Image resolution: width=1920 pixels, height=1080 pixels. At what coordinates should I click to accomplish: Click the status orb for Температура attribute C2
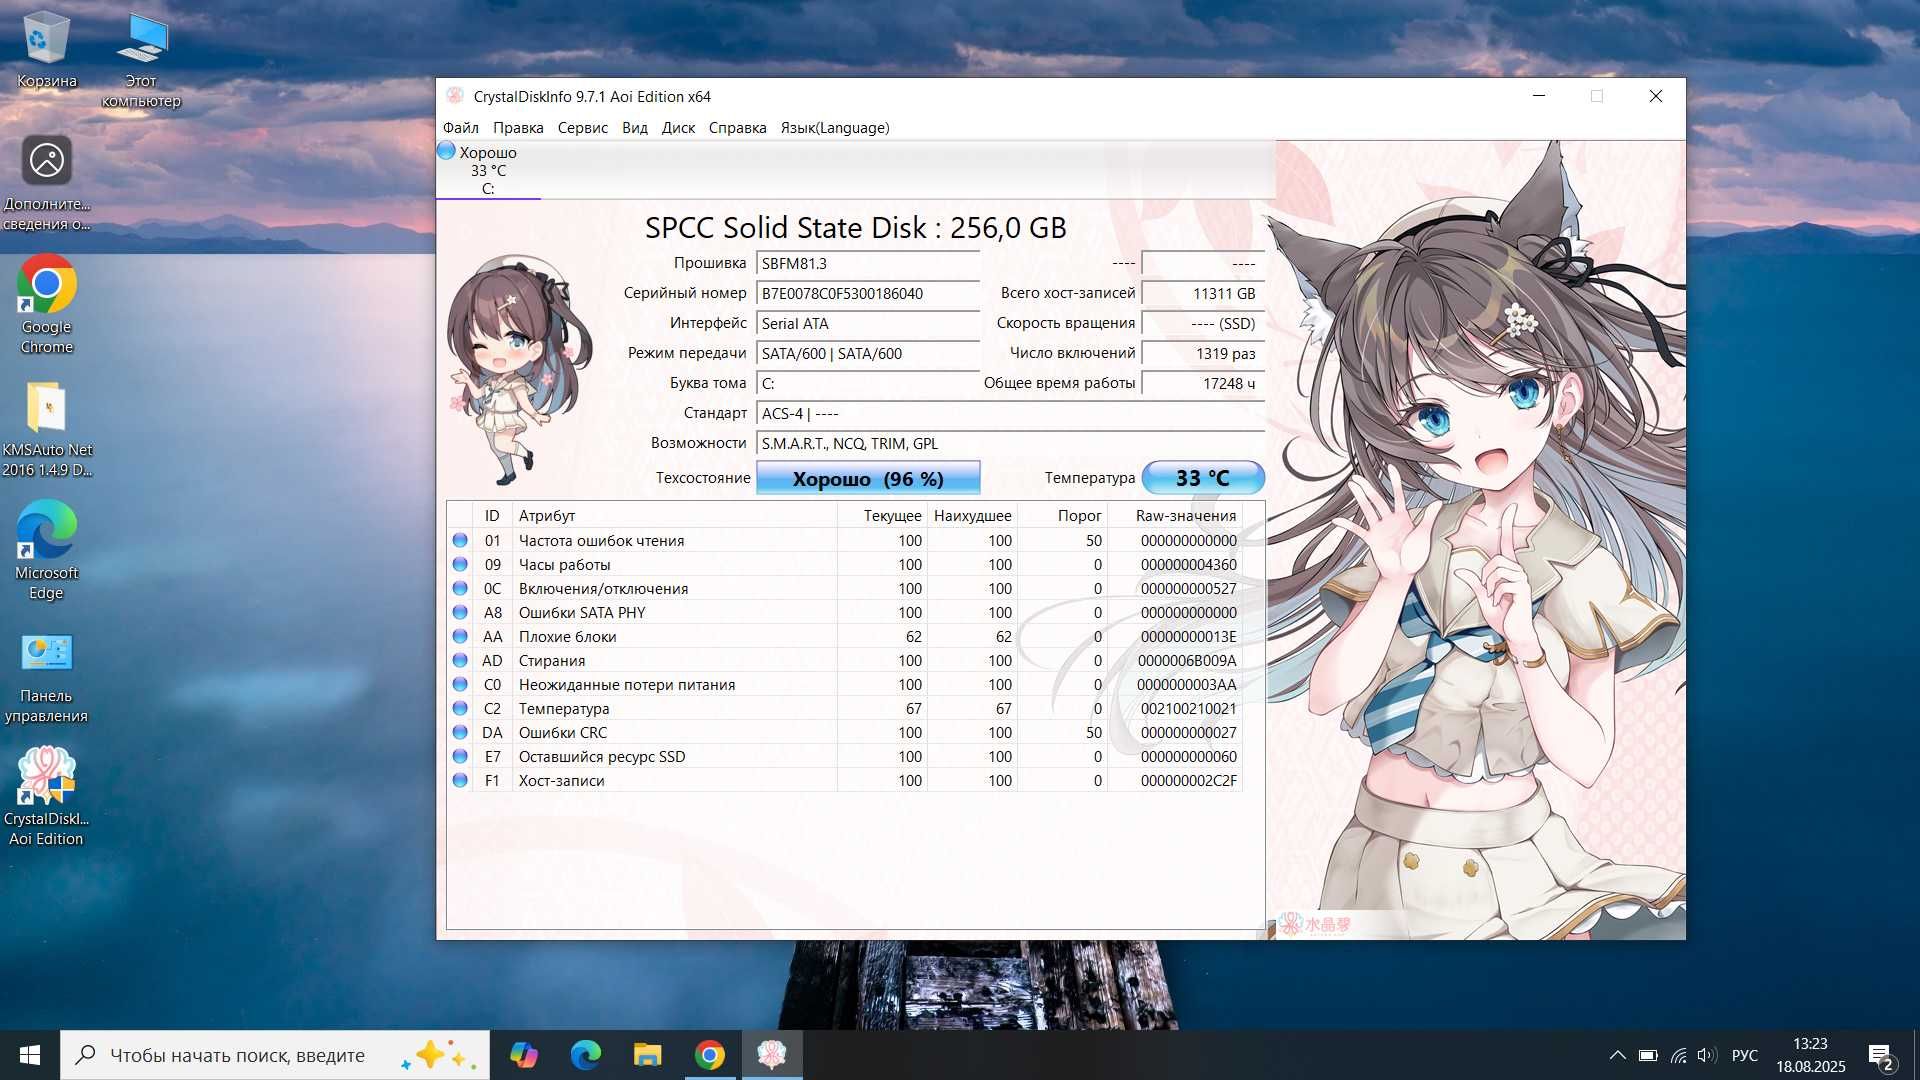tap(460, 708)
